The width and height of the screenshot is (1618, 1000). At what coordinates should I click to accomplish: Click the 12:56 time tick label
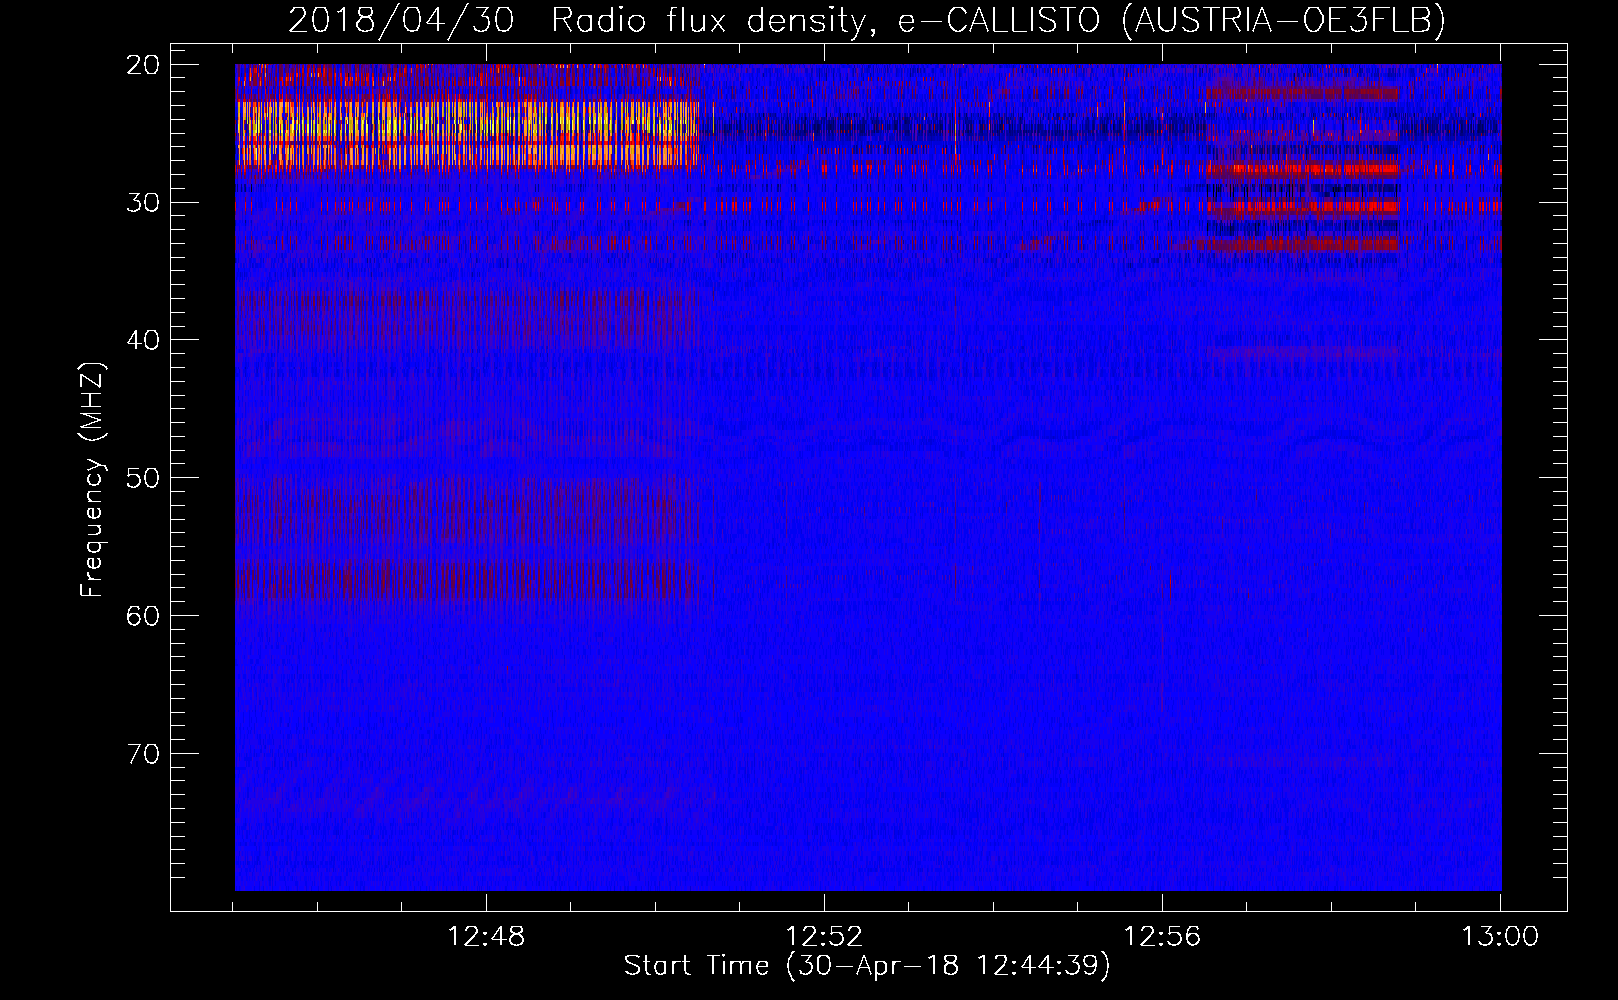1162,937
